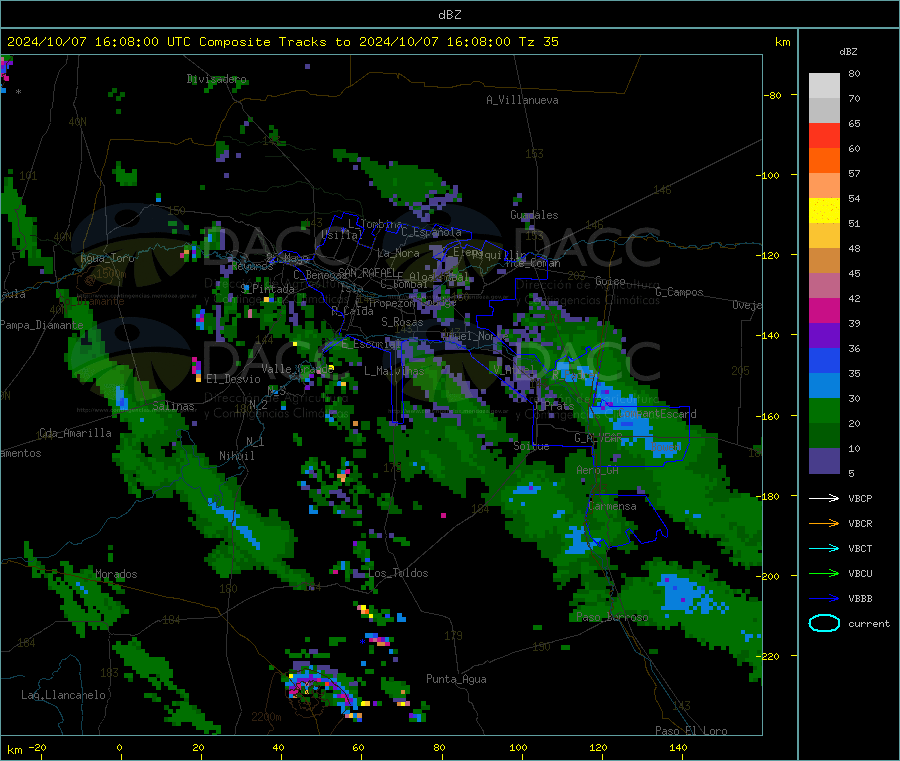This screenshot has width=900, height=761.
Task: Click the -80 km vertical axis label
Action: click(x=771, y=95)
